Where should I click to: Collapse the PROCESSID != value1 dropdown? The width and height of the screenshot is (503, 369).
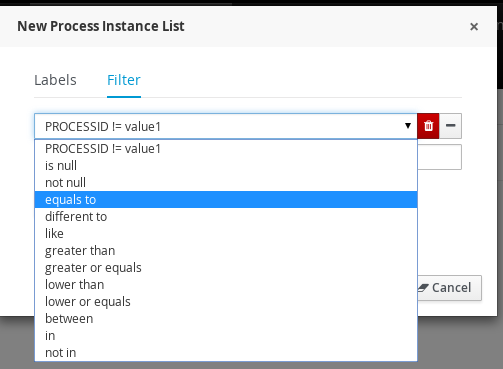point(226,126)
